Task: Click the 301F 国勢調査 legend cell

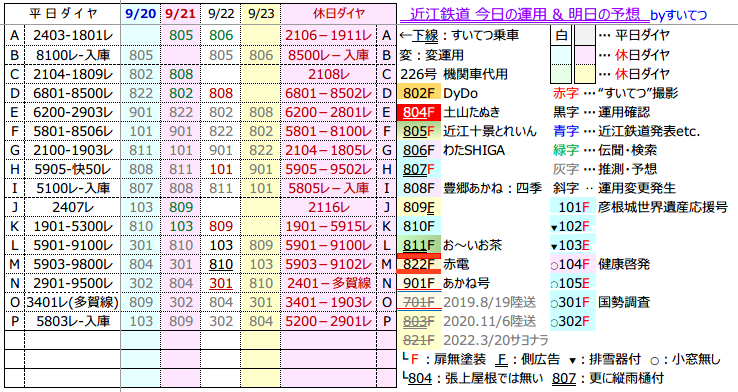Action: [573, 302]
